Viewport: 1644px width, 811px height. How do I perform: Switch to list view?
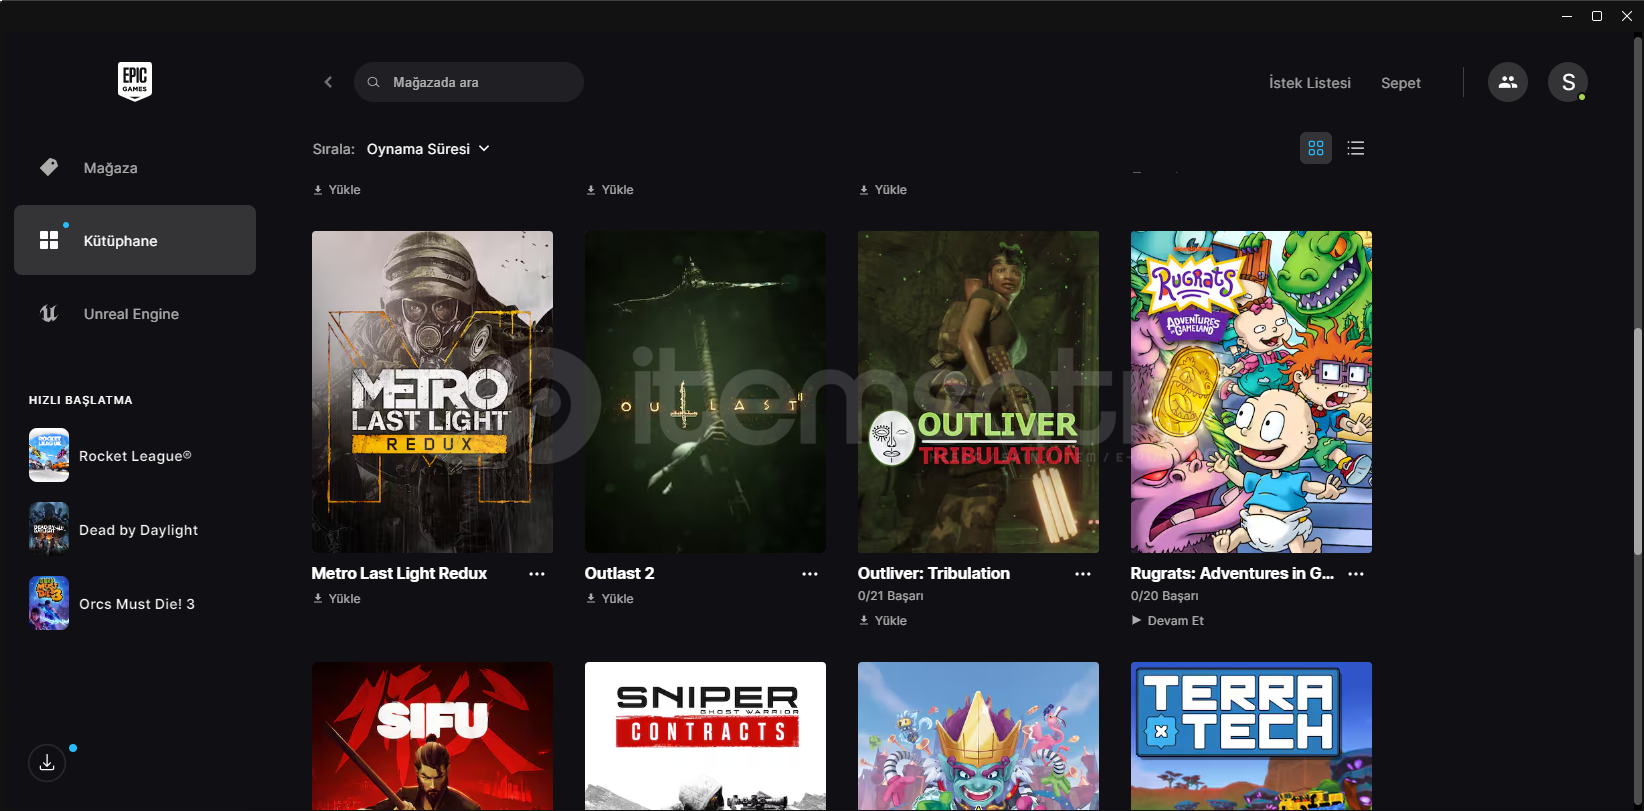[1356, 148]
